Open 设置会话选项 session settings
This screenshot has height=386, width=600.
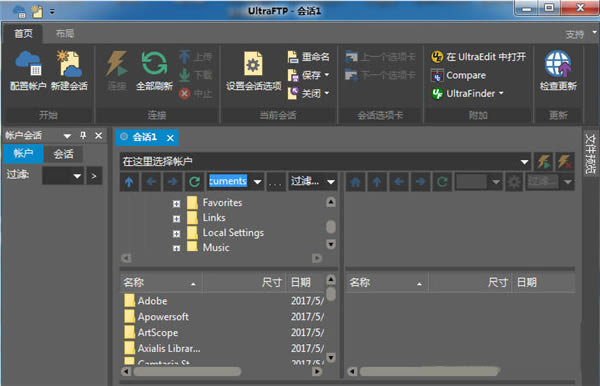tap(254, 71)
